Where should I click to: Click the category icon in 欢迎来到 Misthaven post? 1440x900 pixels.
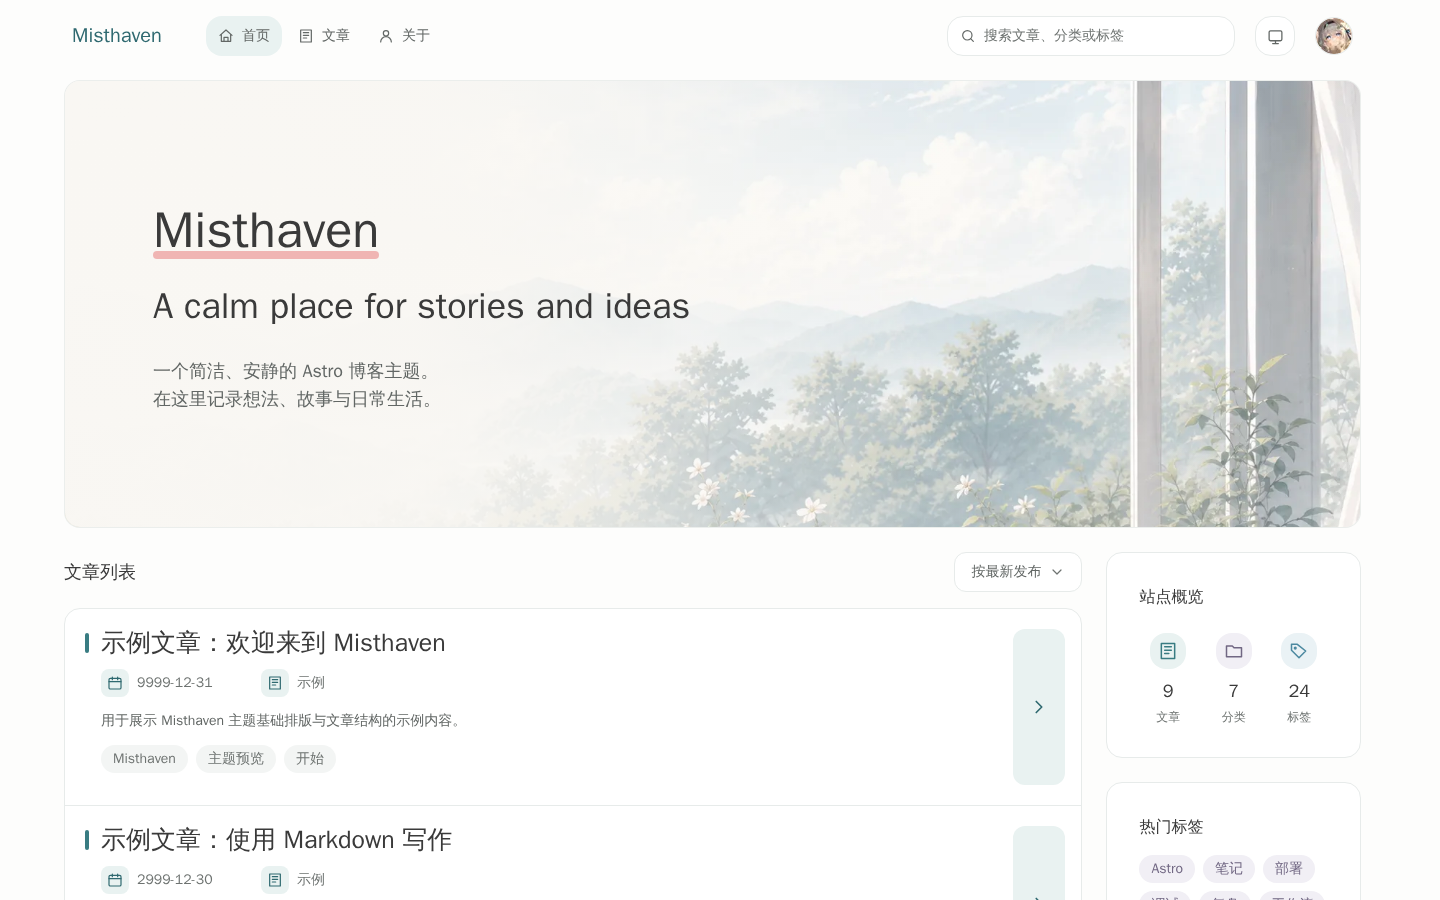[275, 683]
